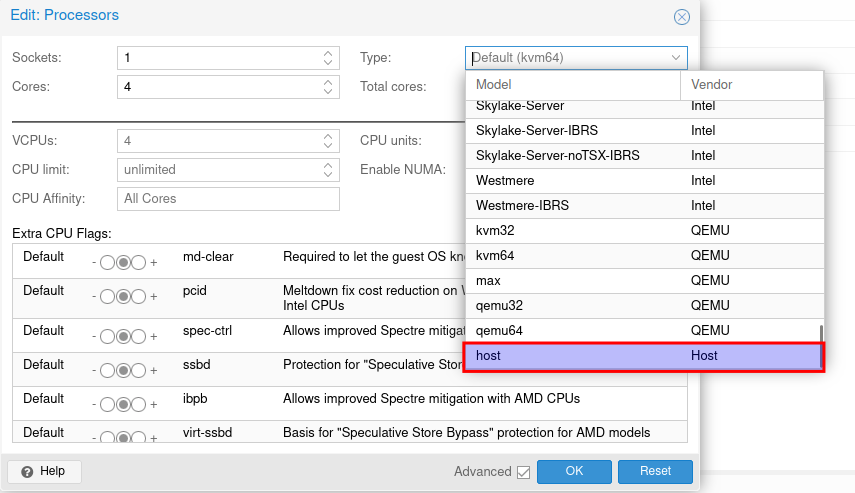Enable the ssbd flag radio option
Viewport: 855px width, 493px height.
139,372
